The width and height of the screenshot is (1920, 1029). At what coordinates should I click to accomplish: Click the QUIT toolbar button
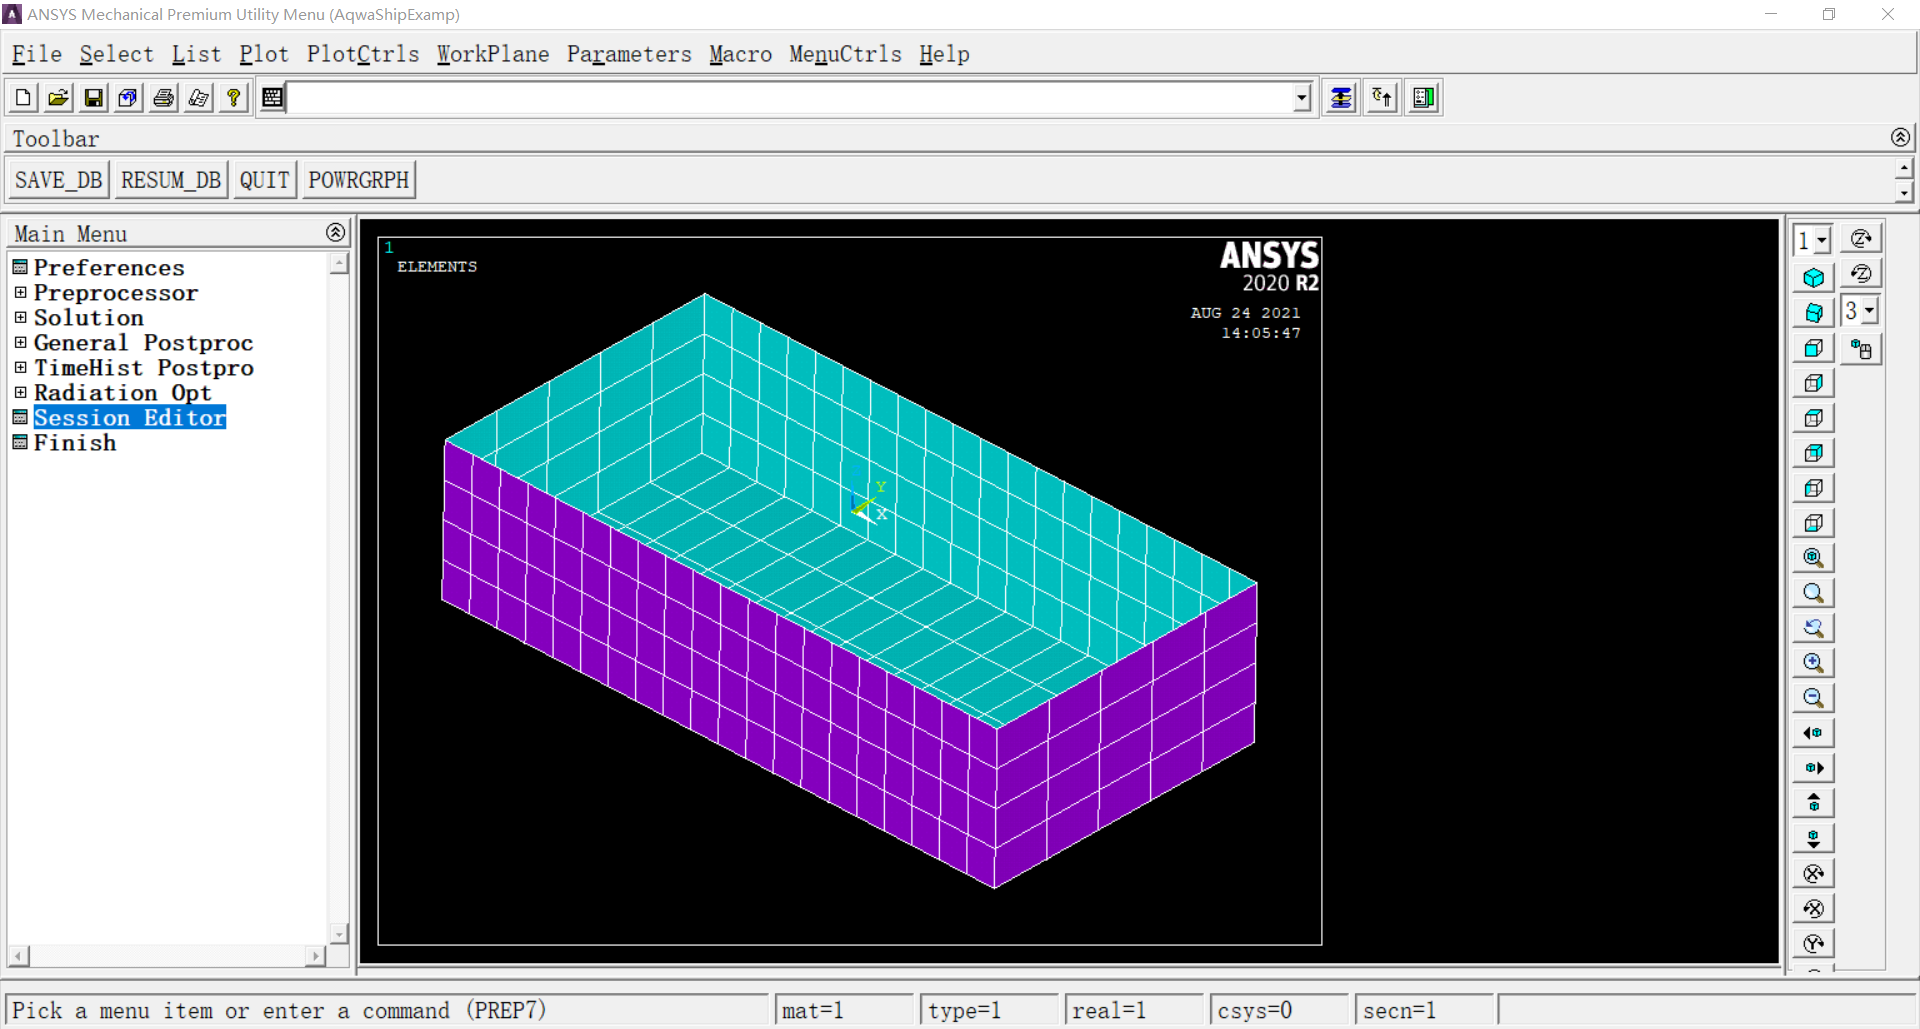264,180
